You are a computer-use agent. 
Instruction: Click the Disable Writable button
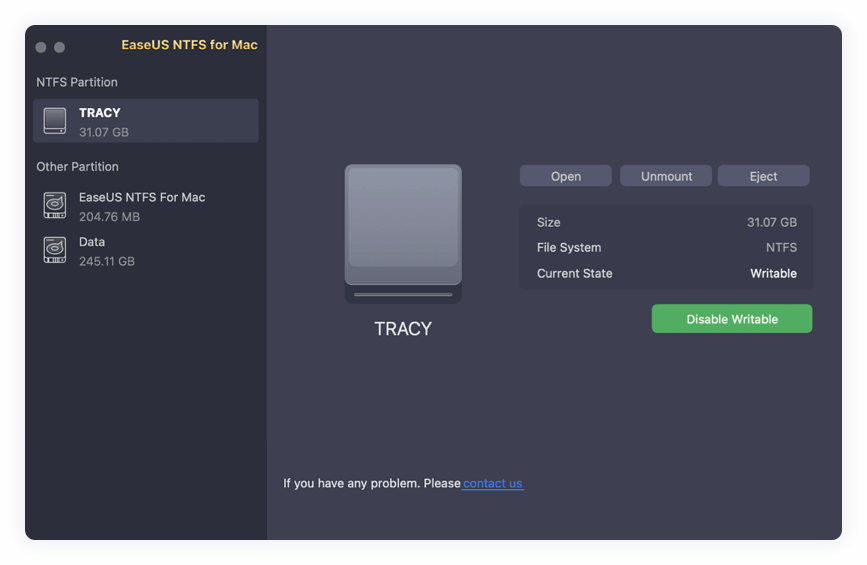[732, 318]
